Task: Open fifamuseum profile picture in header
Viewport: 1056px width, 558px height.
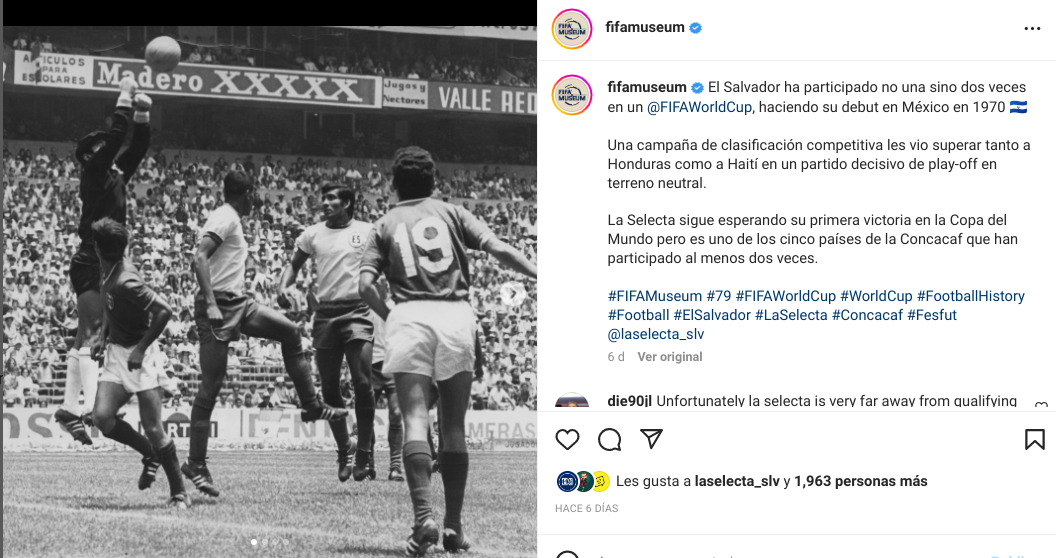Action: click(572, 29)
